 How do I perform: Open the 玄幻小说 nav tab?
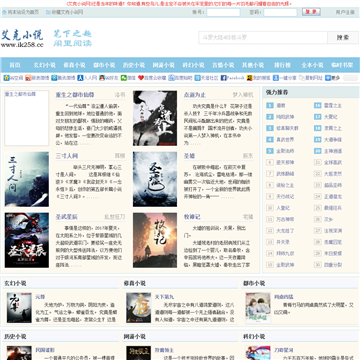coord(45,65)
